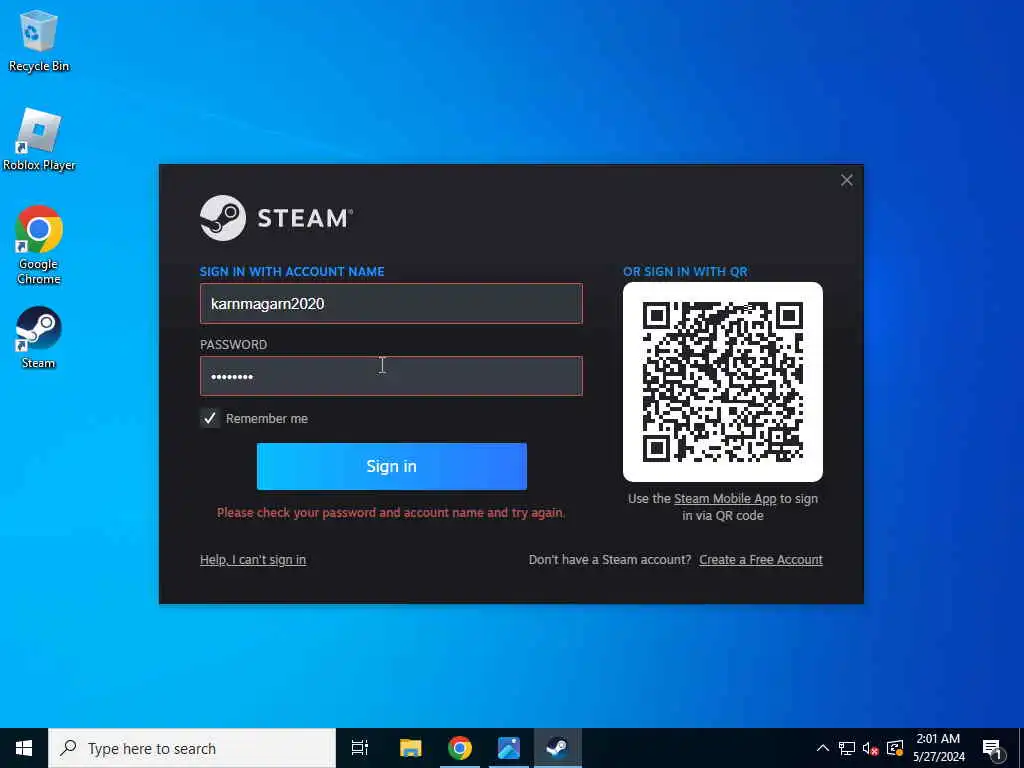Select the Steam desktop shortcut

click(x=39, y=338)
